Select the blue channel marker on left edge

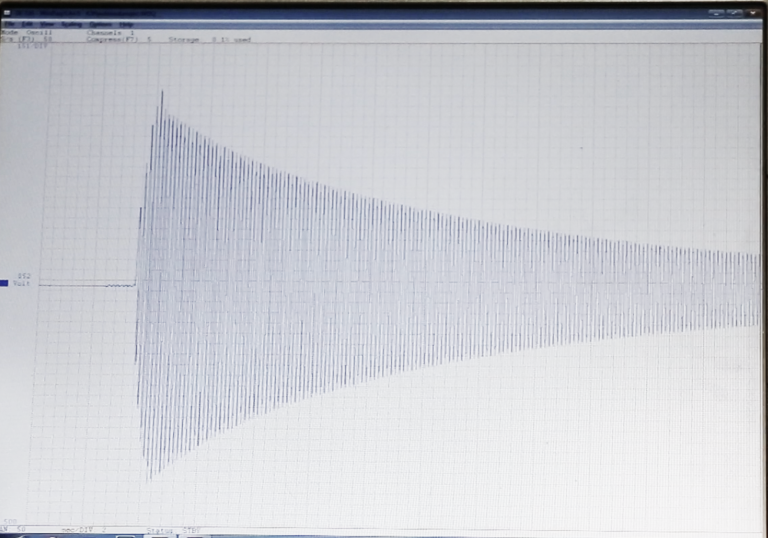[x=4, y=284]
